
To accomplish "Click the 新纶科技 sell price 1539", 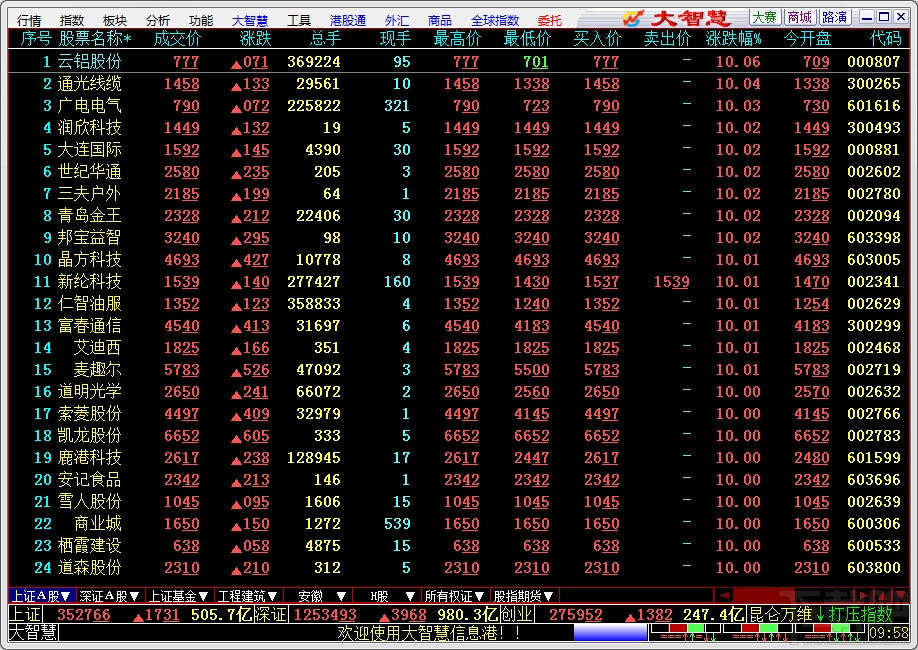I will 672,282.
